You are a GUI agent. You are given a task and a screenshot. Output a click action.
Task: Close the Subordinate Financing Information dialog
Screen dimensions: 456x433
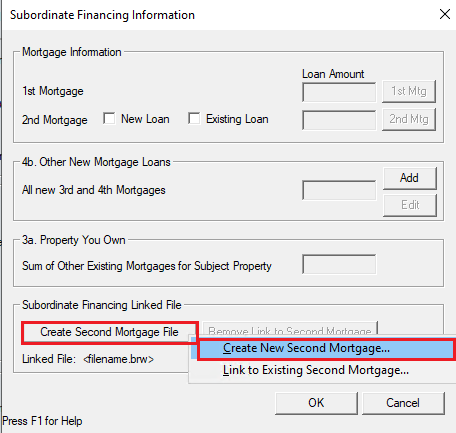[x=445, y=14]
